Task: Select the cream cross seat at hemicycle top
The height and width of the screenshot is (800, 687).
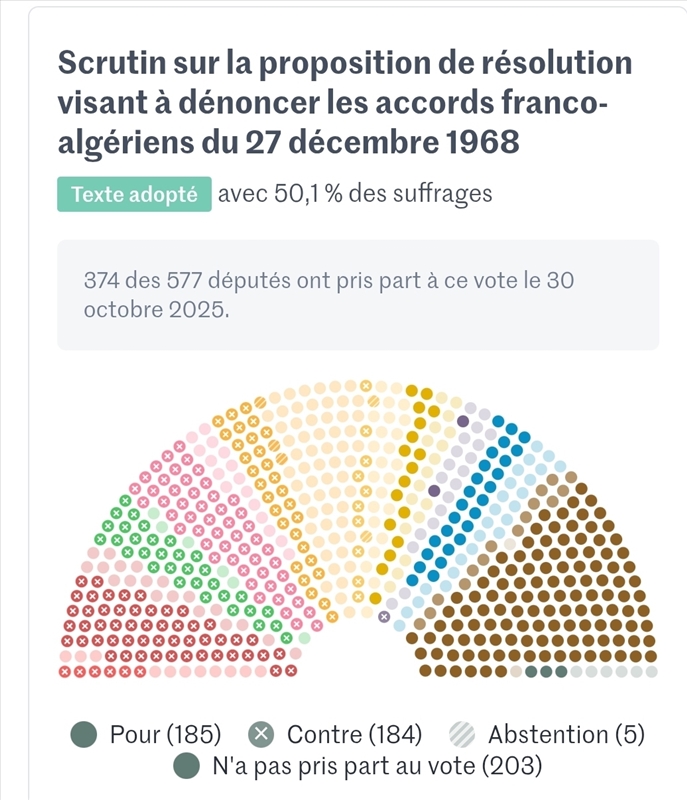Action: (x=366, y=386)
